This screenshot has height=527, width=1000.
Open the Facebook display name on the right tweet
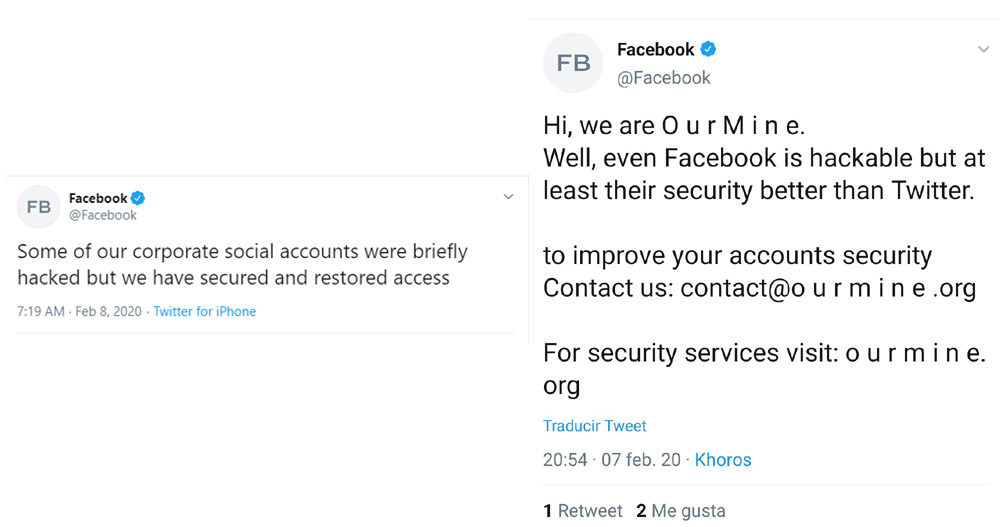click(655, 49)
